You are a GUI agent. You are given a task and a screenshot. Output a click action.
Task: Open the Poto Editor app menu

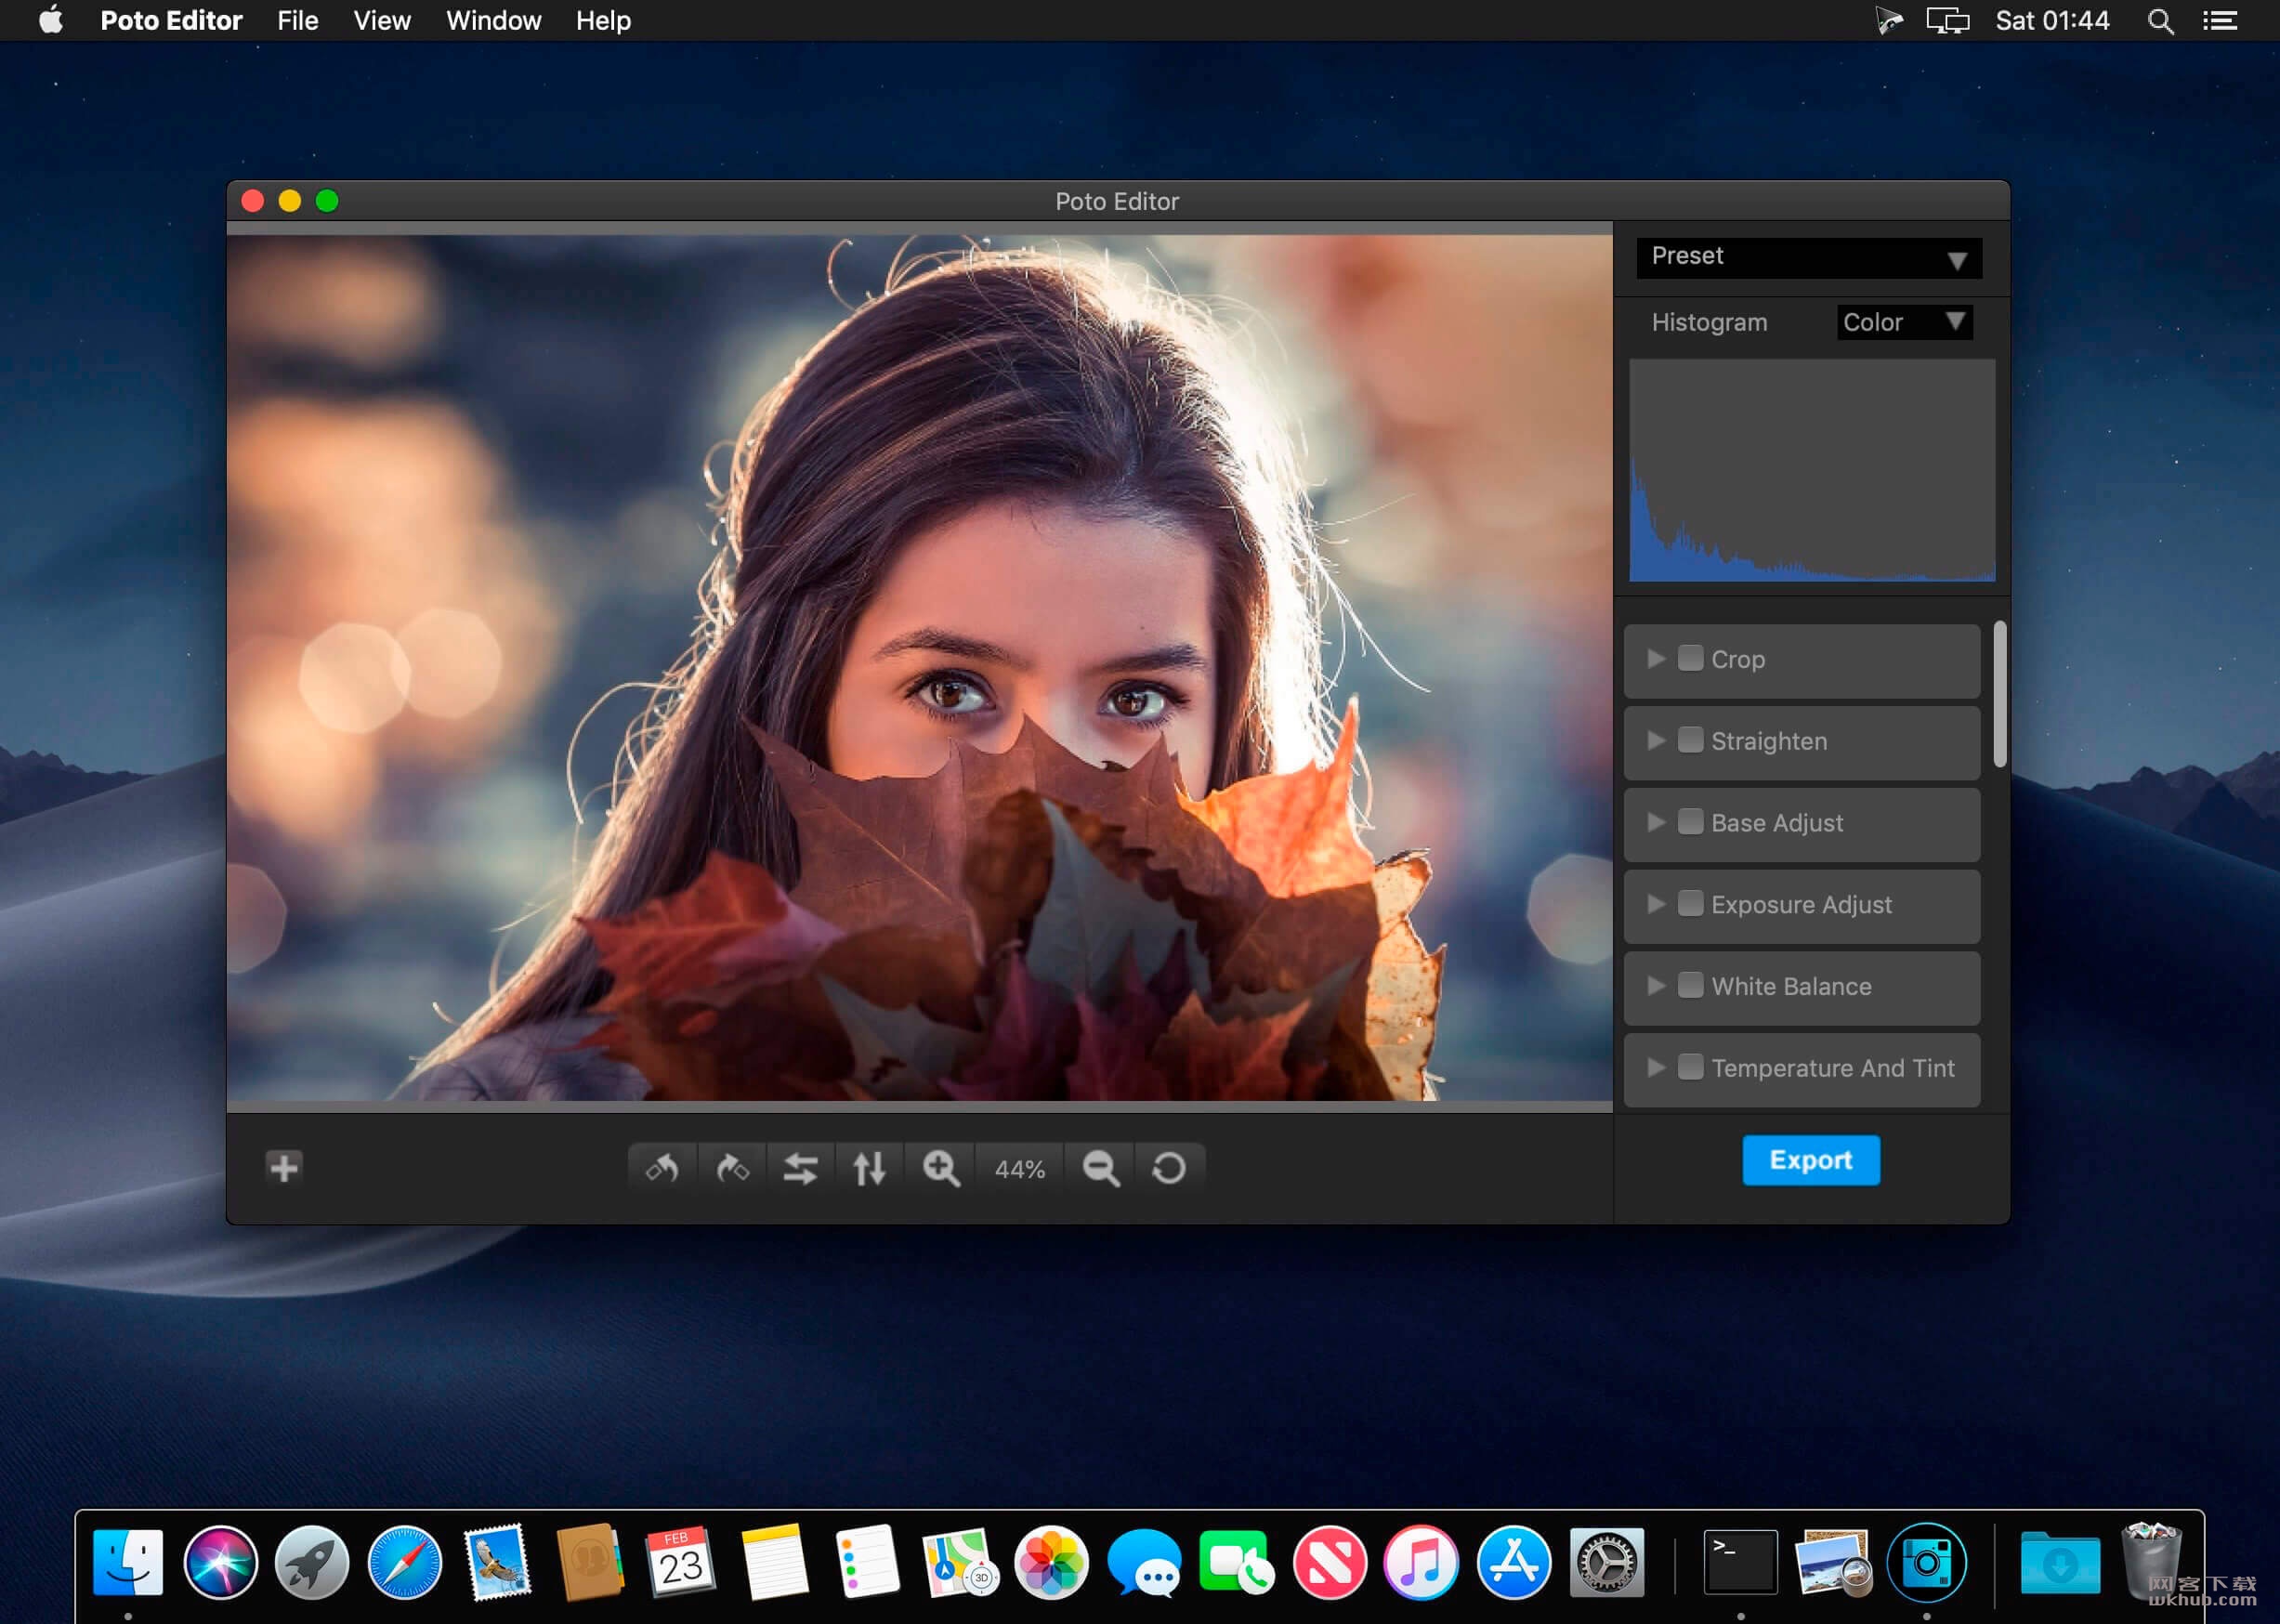click(171, 20)
